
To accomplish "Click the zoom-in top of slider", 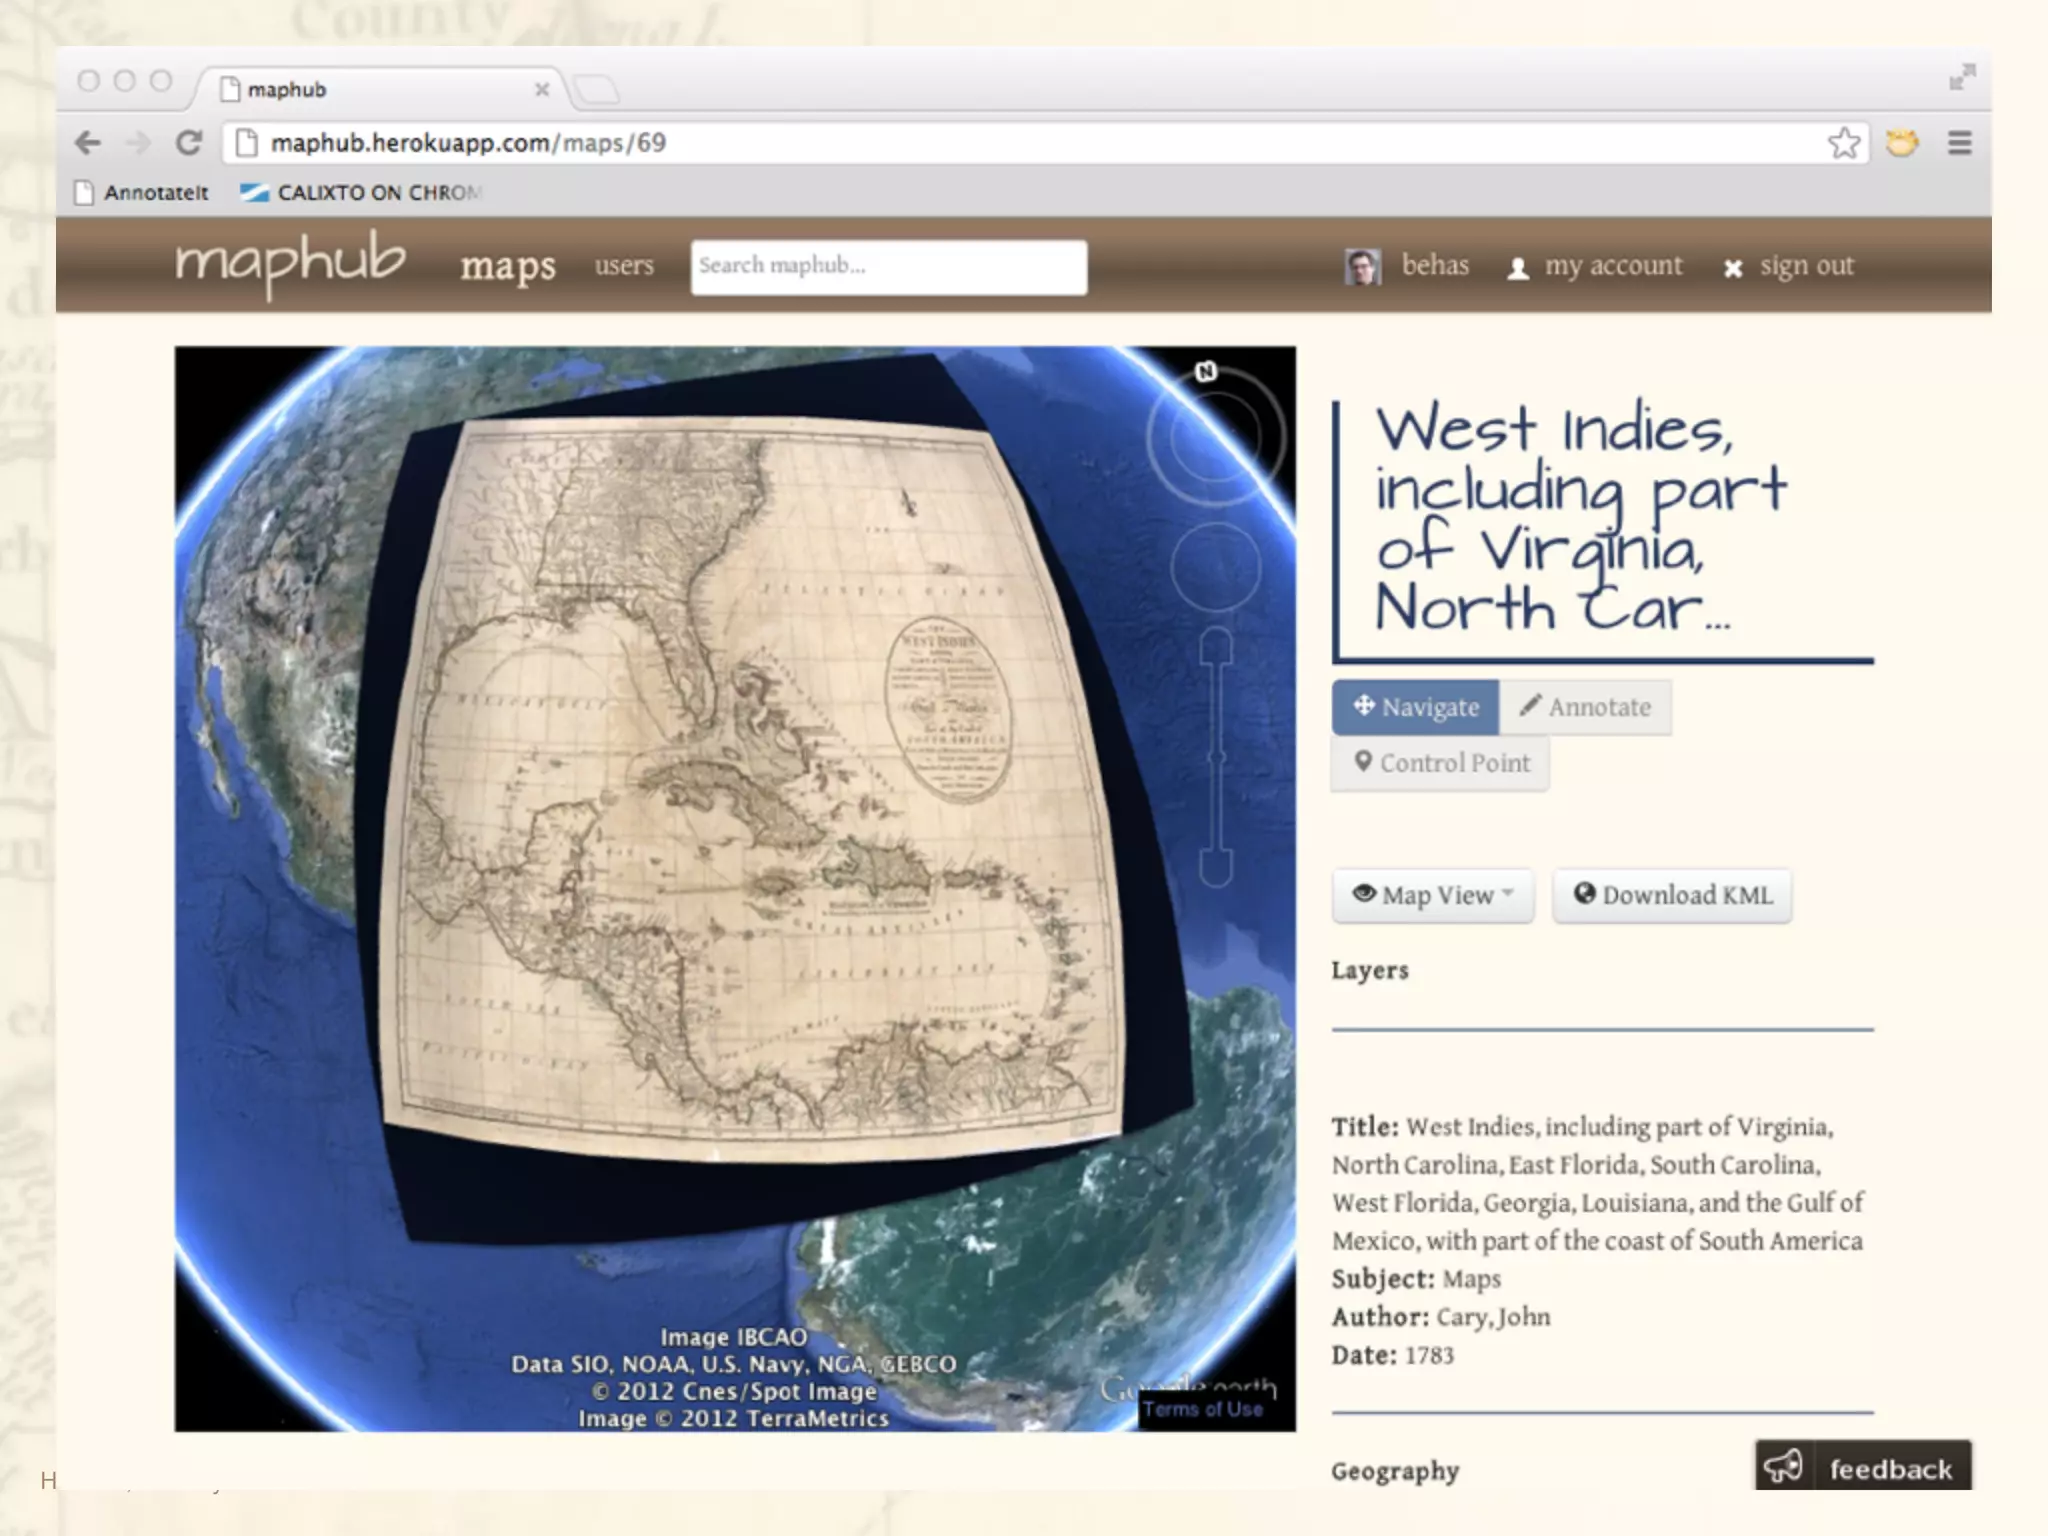I will coord(1216,646).
